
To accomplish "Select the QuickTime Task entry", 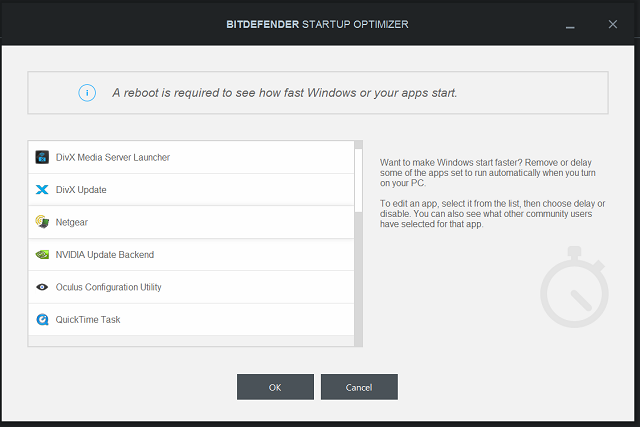I will click(x=191, y=319).
